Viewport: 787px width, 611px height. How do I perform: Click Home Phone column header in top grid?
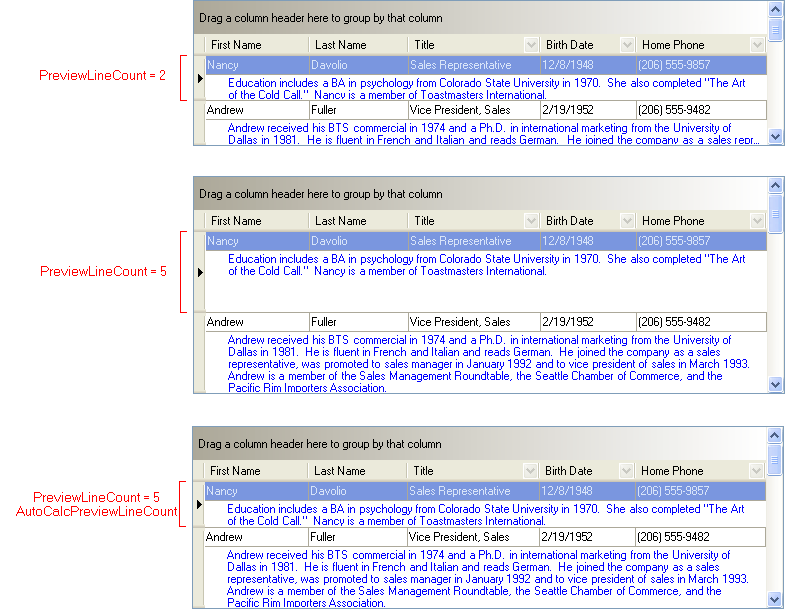click(x=701, y=45)
